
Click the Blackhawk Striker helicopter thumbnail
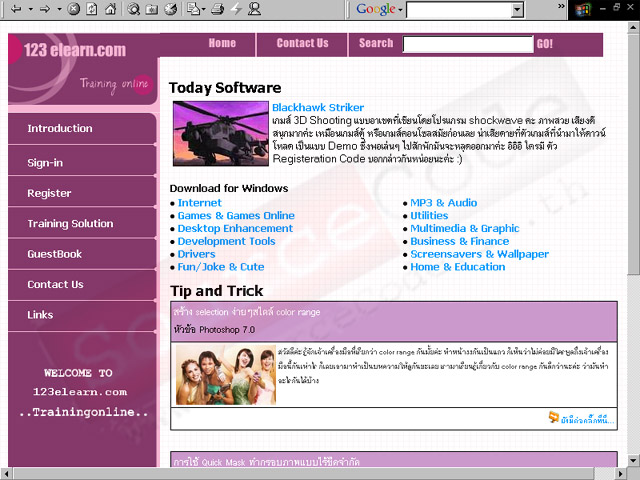221,133
